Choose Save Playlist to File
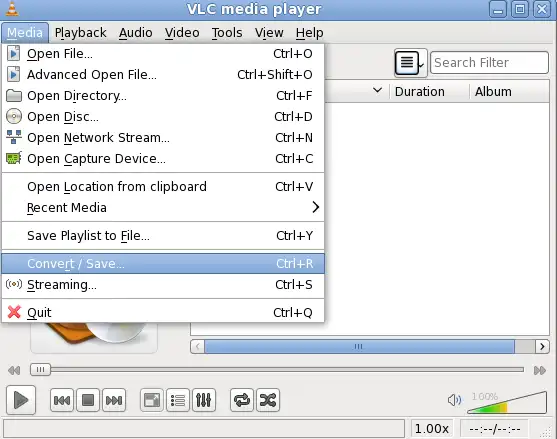The width and height of the screenshot is (557, 439). (163, 235)
